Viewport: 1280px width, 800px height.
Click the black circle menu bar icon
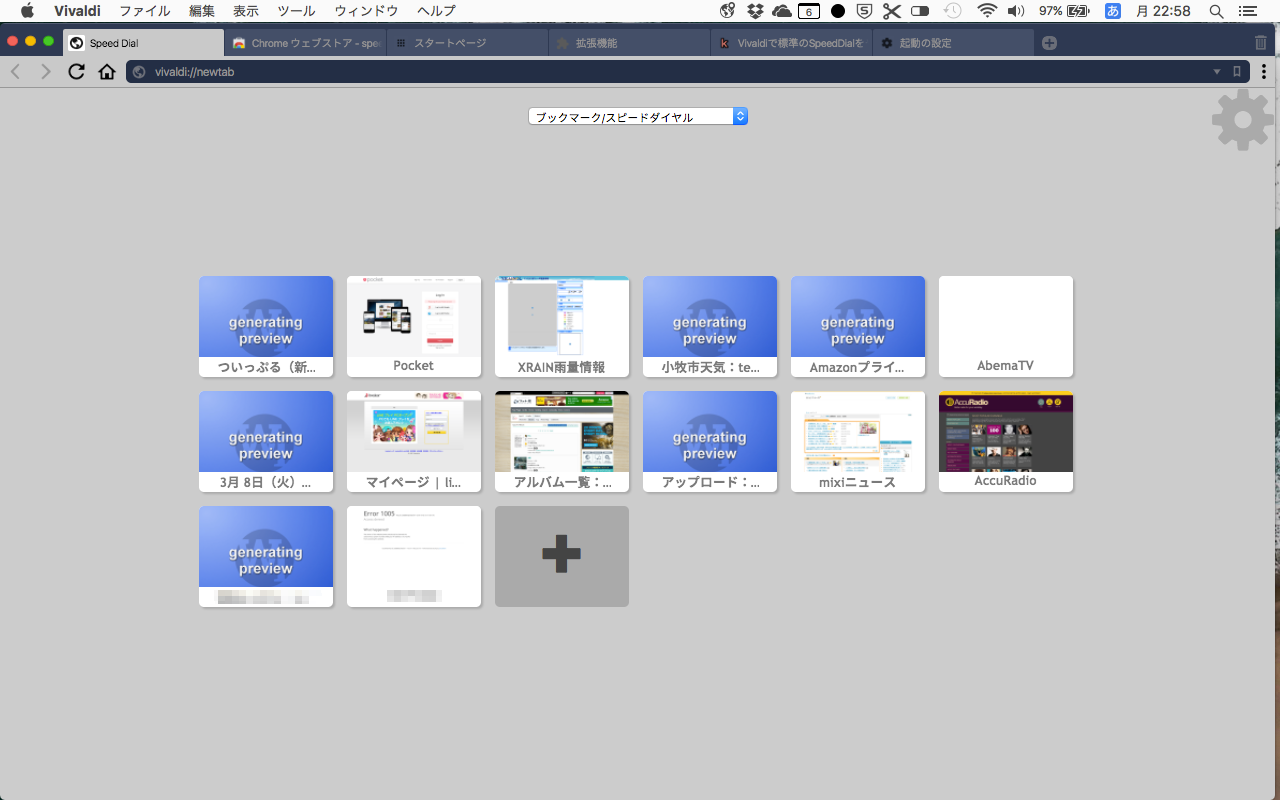837,11
